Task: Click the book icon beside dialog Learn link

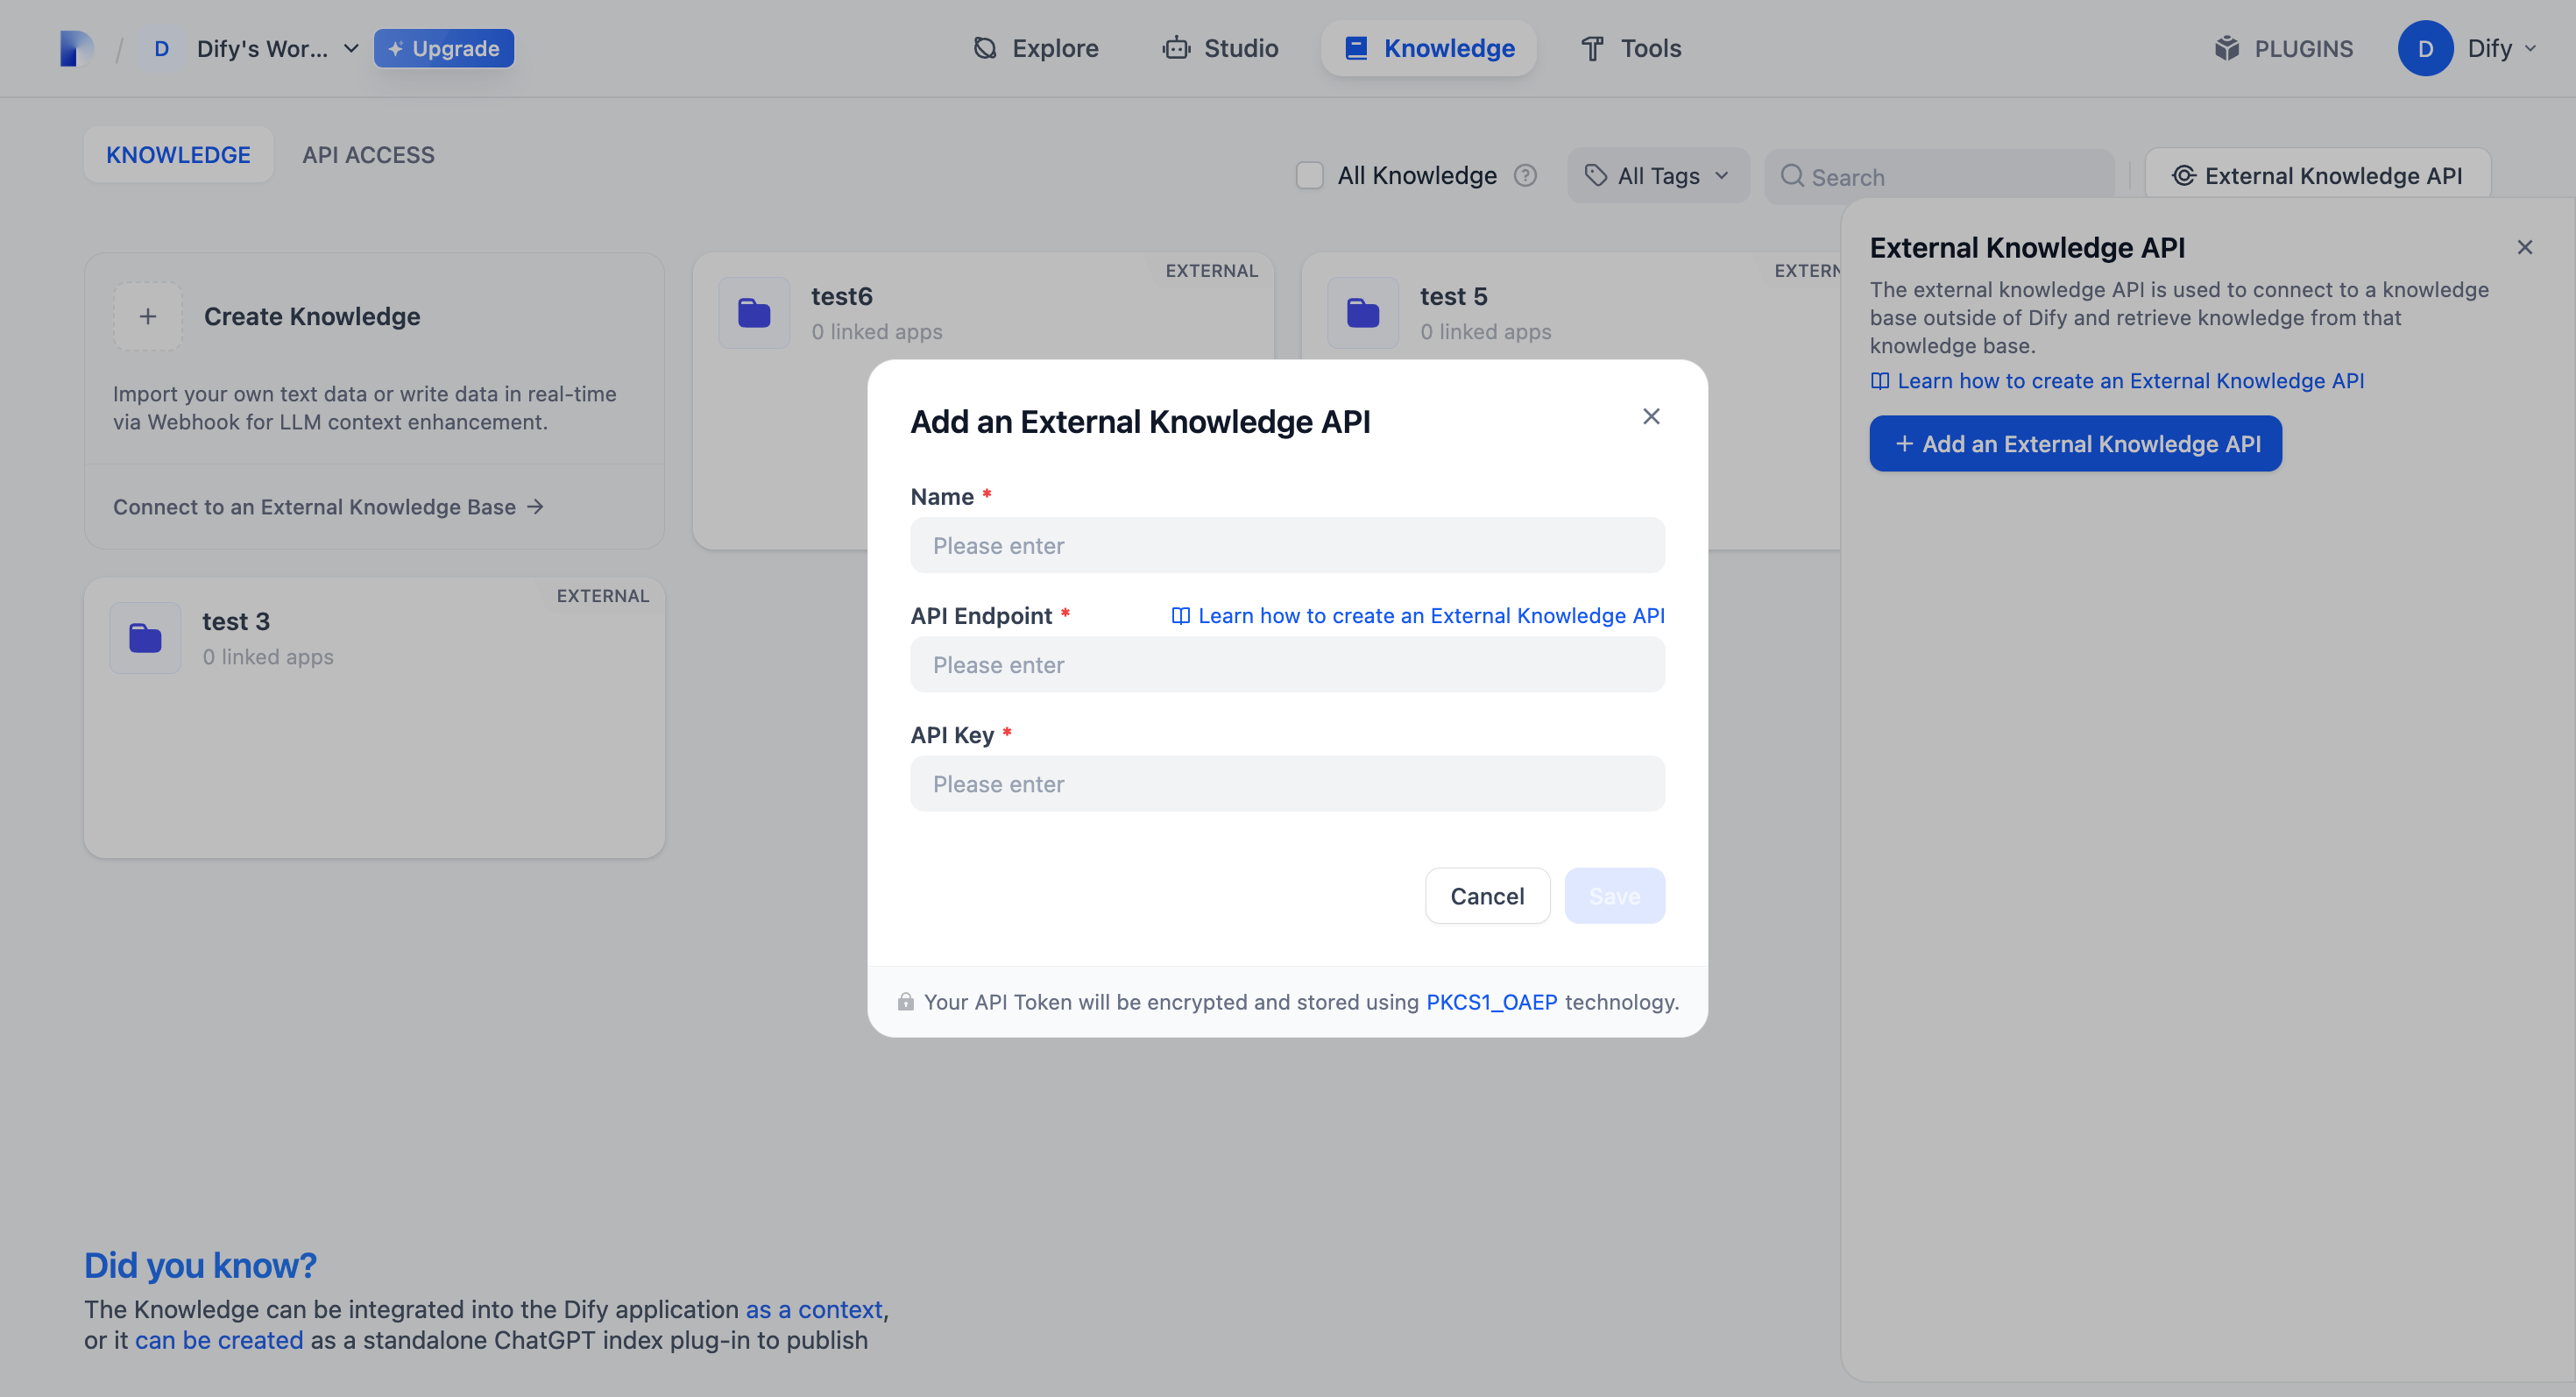Action: pyautogui.click(x=1180, y=616)
